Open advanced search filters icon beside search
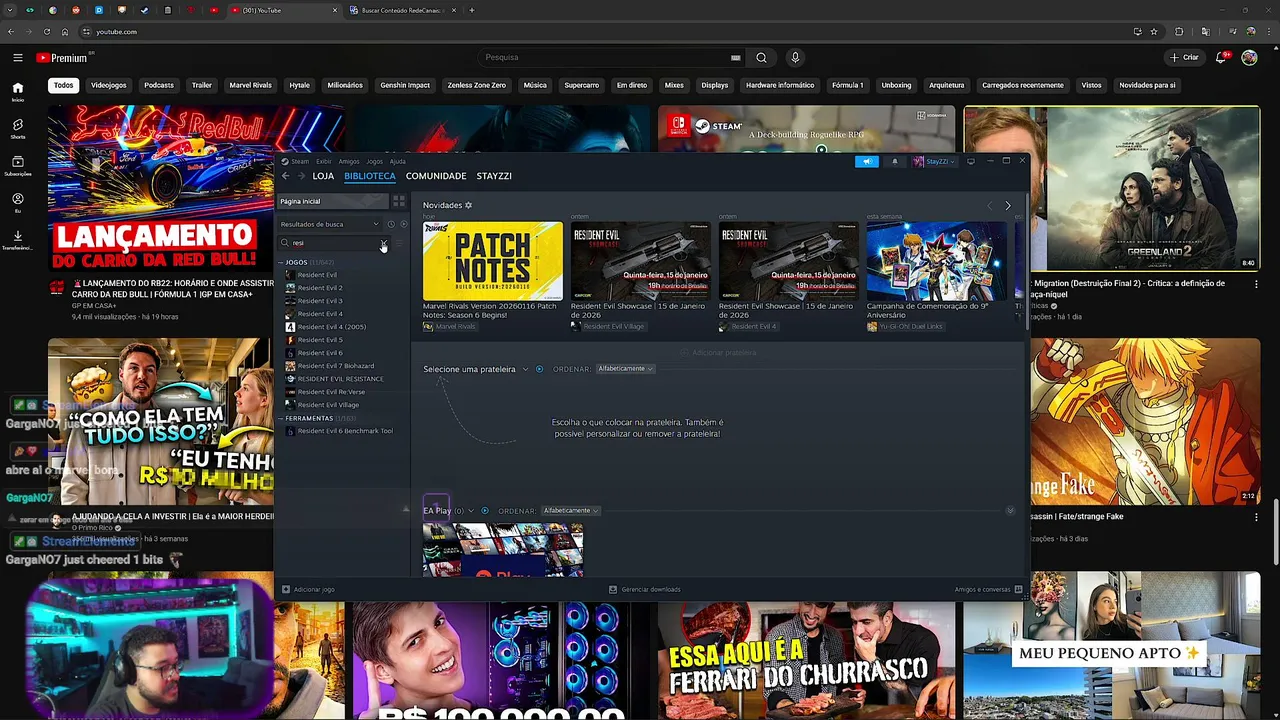The height and width of the screenshot is (720, 1280). tap(399, 243)
